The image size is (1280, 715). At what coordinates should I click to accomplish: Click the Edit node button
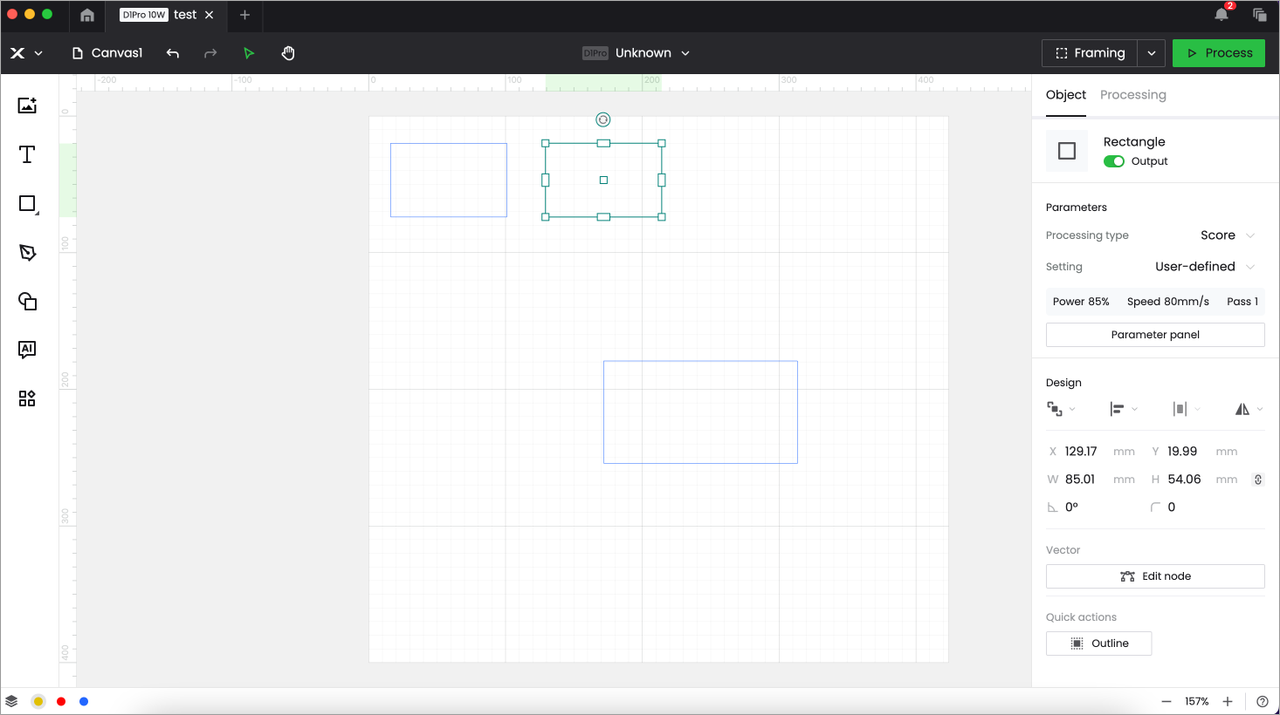pyautogui.click(x=1155, y=576)
